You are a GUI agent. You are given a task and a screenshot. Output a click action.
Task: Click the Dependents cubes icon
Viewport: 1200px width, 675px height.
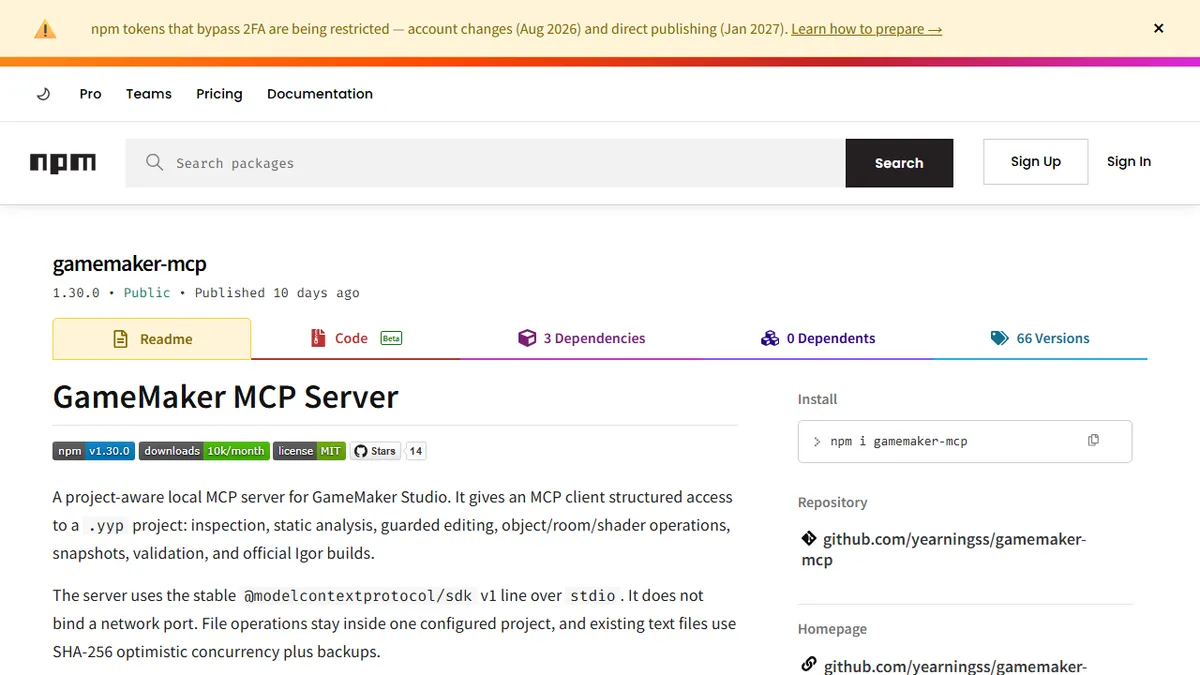pos(770,338)
